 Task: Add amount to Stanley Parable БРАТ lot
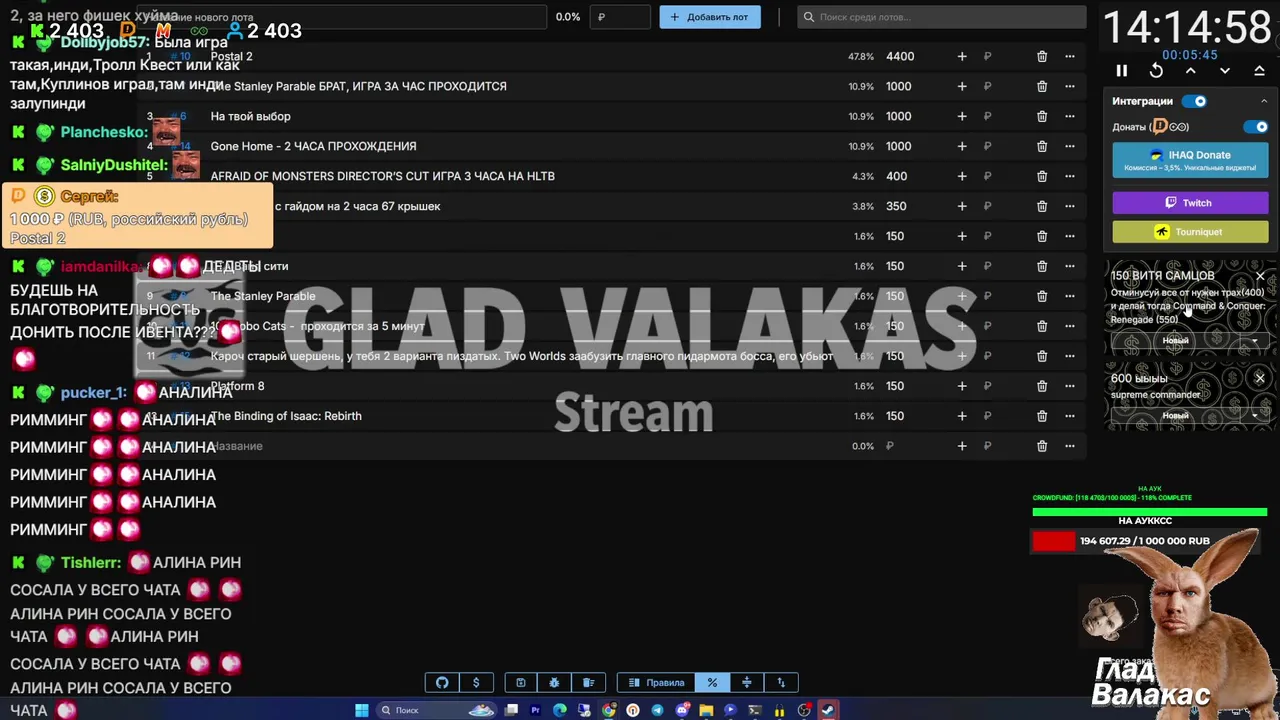coord(962,86)
